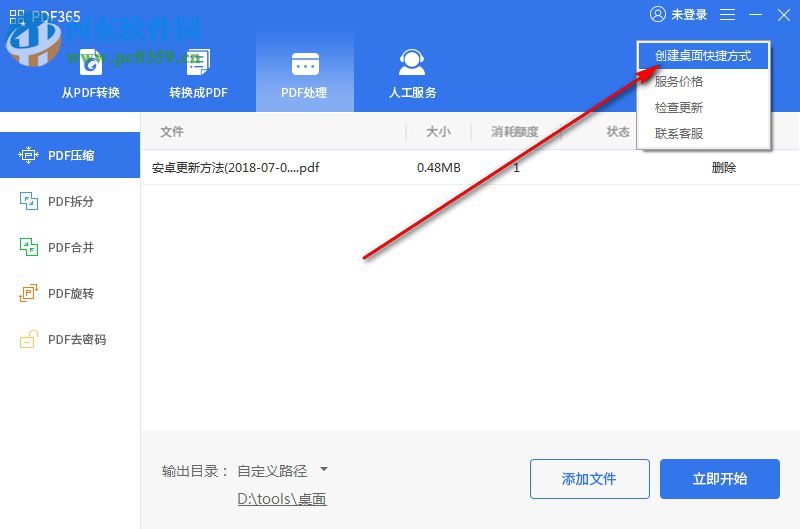Screen dimensions: 800x529
Task: Open the 转换成PDF tab
Action: [198, 71]
